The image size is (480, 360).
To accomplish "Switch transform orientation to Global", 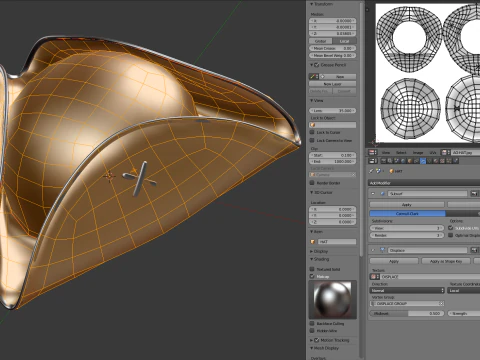I will (x=321, y=41).
